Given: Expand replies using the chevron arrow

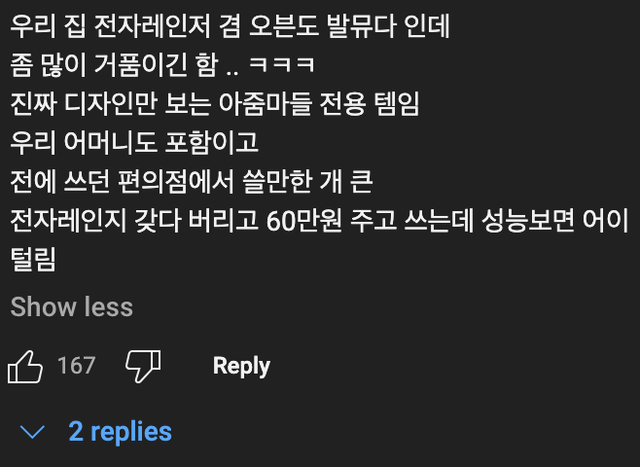Looking at the screenshot, I should [x=33, y=432].
